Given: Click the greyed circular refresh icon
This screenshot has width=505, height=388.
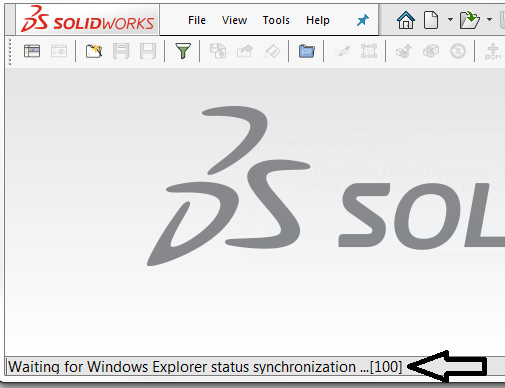Looking at the screenshot, I should (458, 51).
